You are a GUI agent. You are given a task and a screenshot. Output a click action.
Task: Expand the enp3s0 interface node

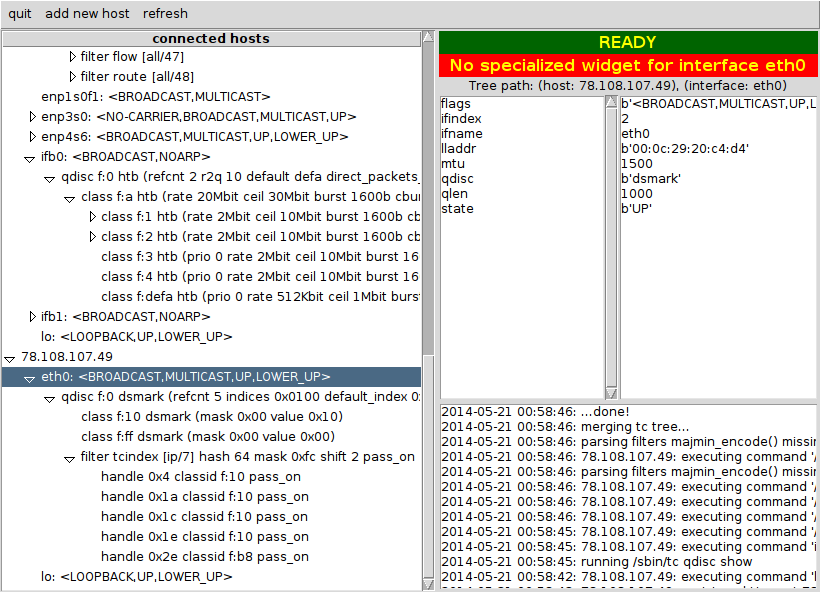click(33, 117)
